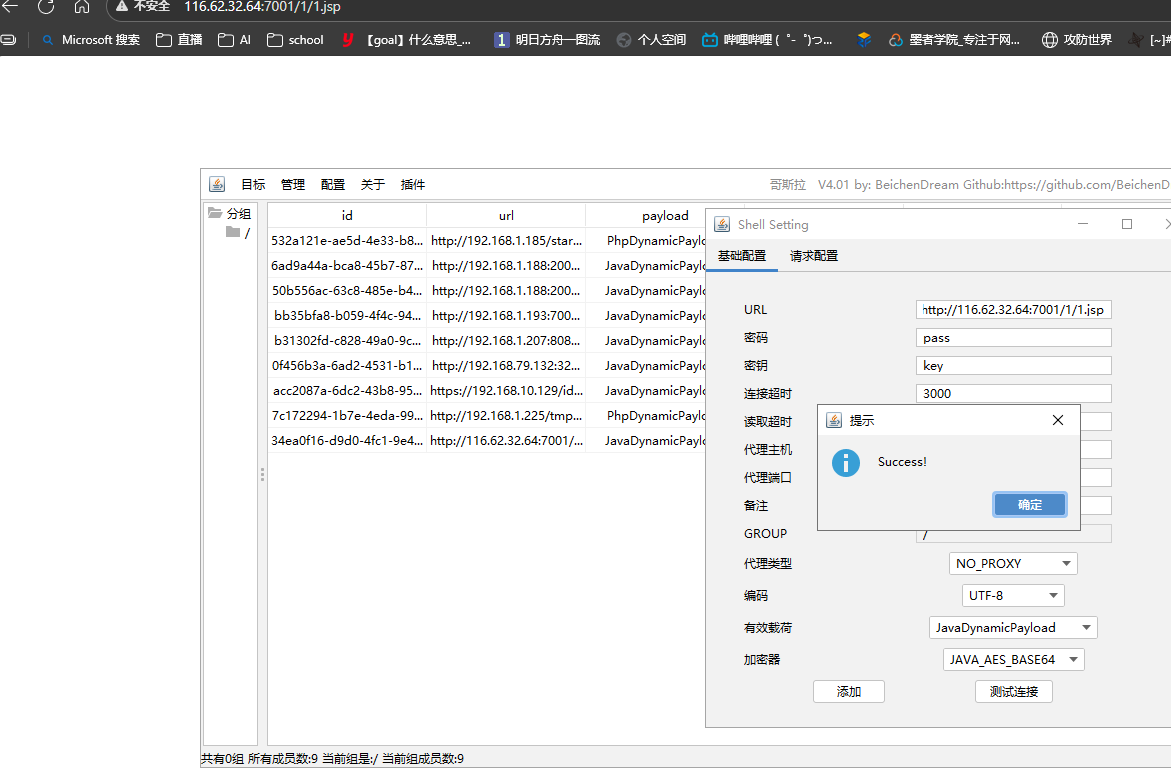The image size is (1171, 784).
Task: Click the browser refresh icon
Action: tap(45, 7)
